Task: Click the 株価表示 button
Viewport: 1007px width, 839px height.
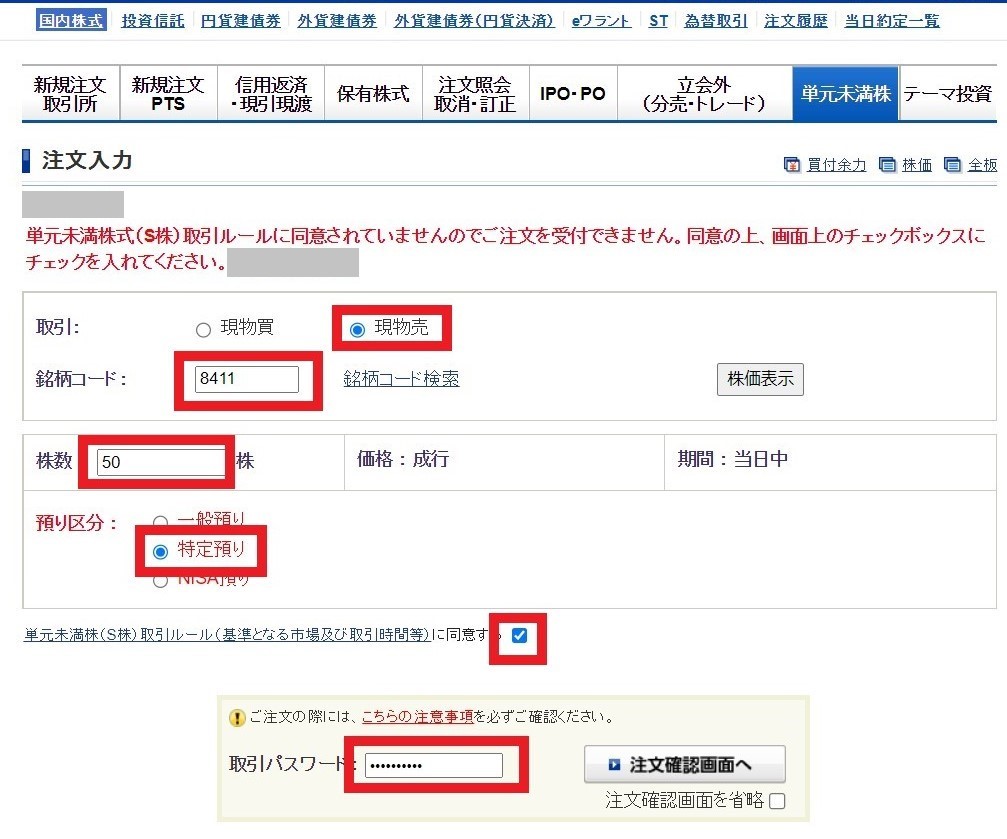Action: click(760, 379)
